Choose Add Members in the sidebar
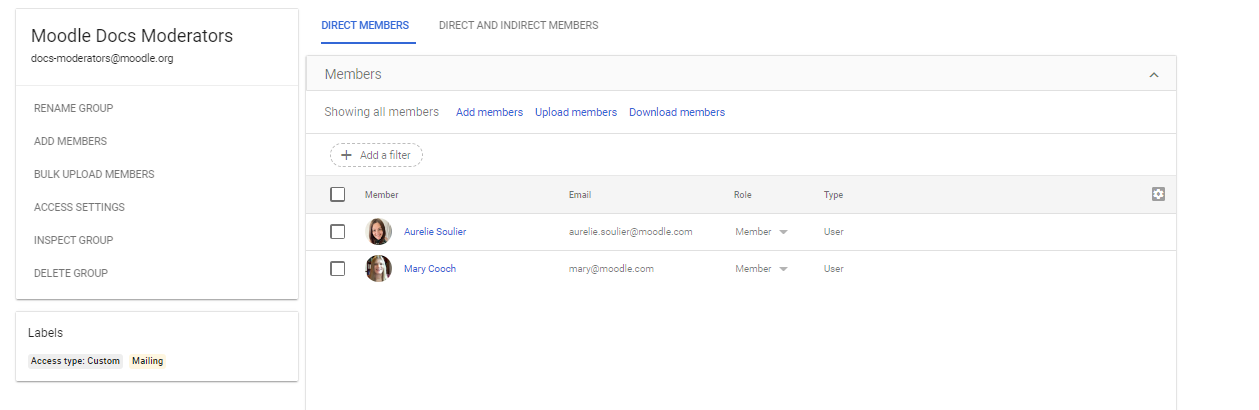The width and height of the screenshot is (1259, 410). [x=70, y=141]
